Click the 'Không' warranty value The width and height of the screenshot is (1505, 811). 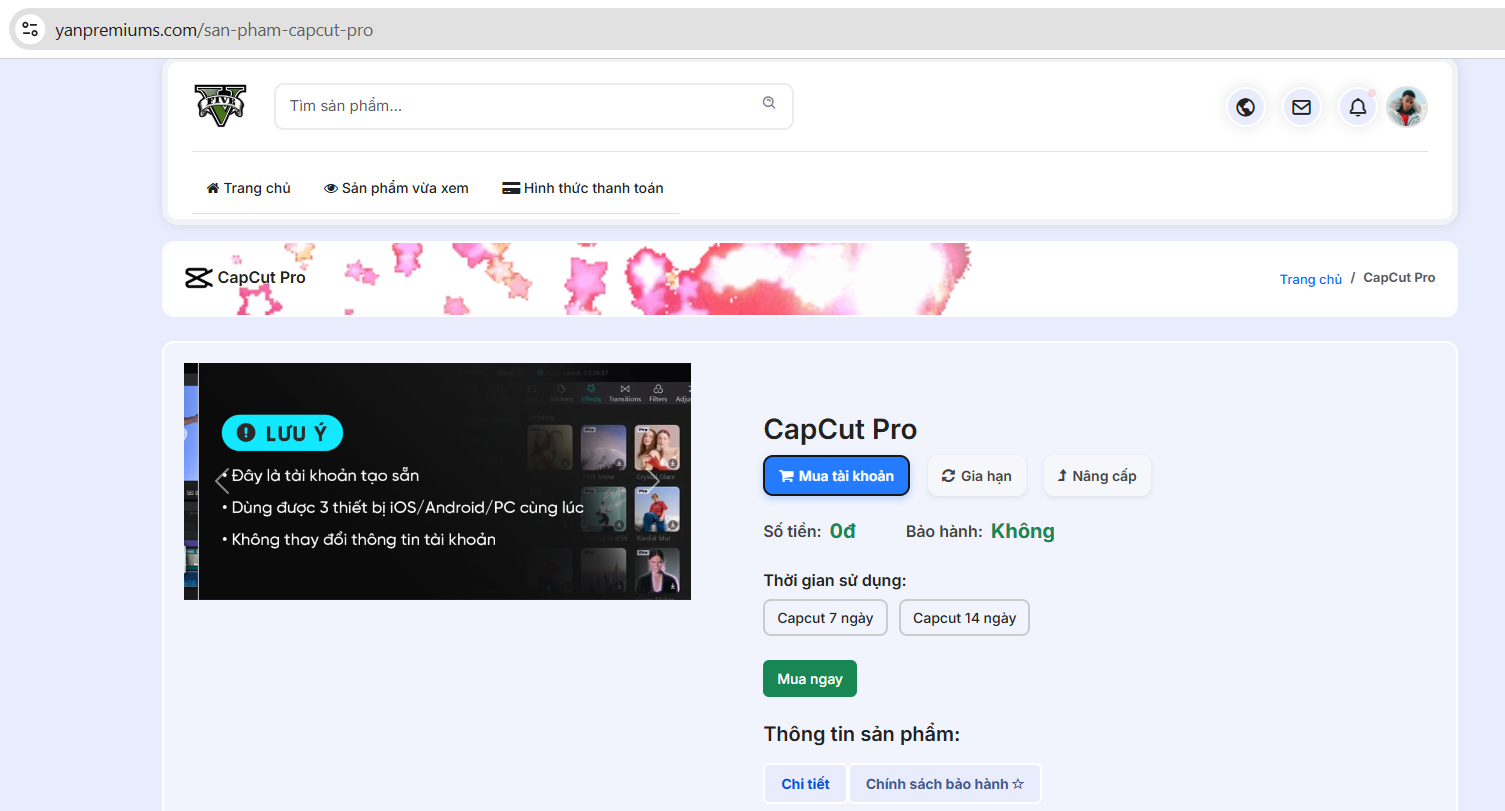(x=1023, y=531)
